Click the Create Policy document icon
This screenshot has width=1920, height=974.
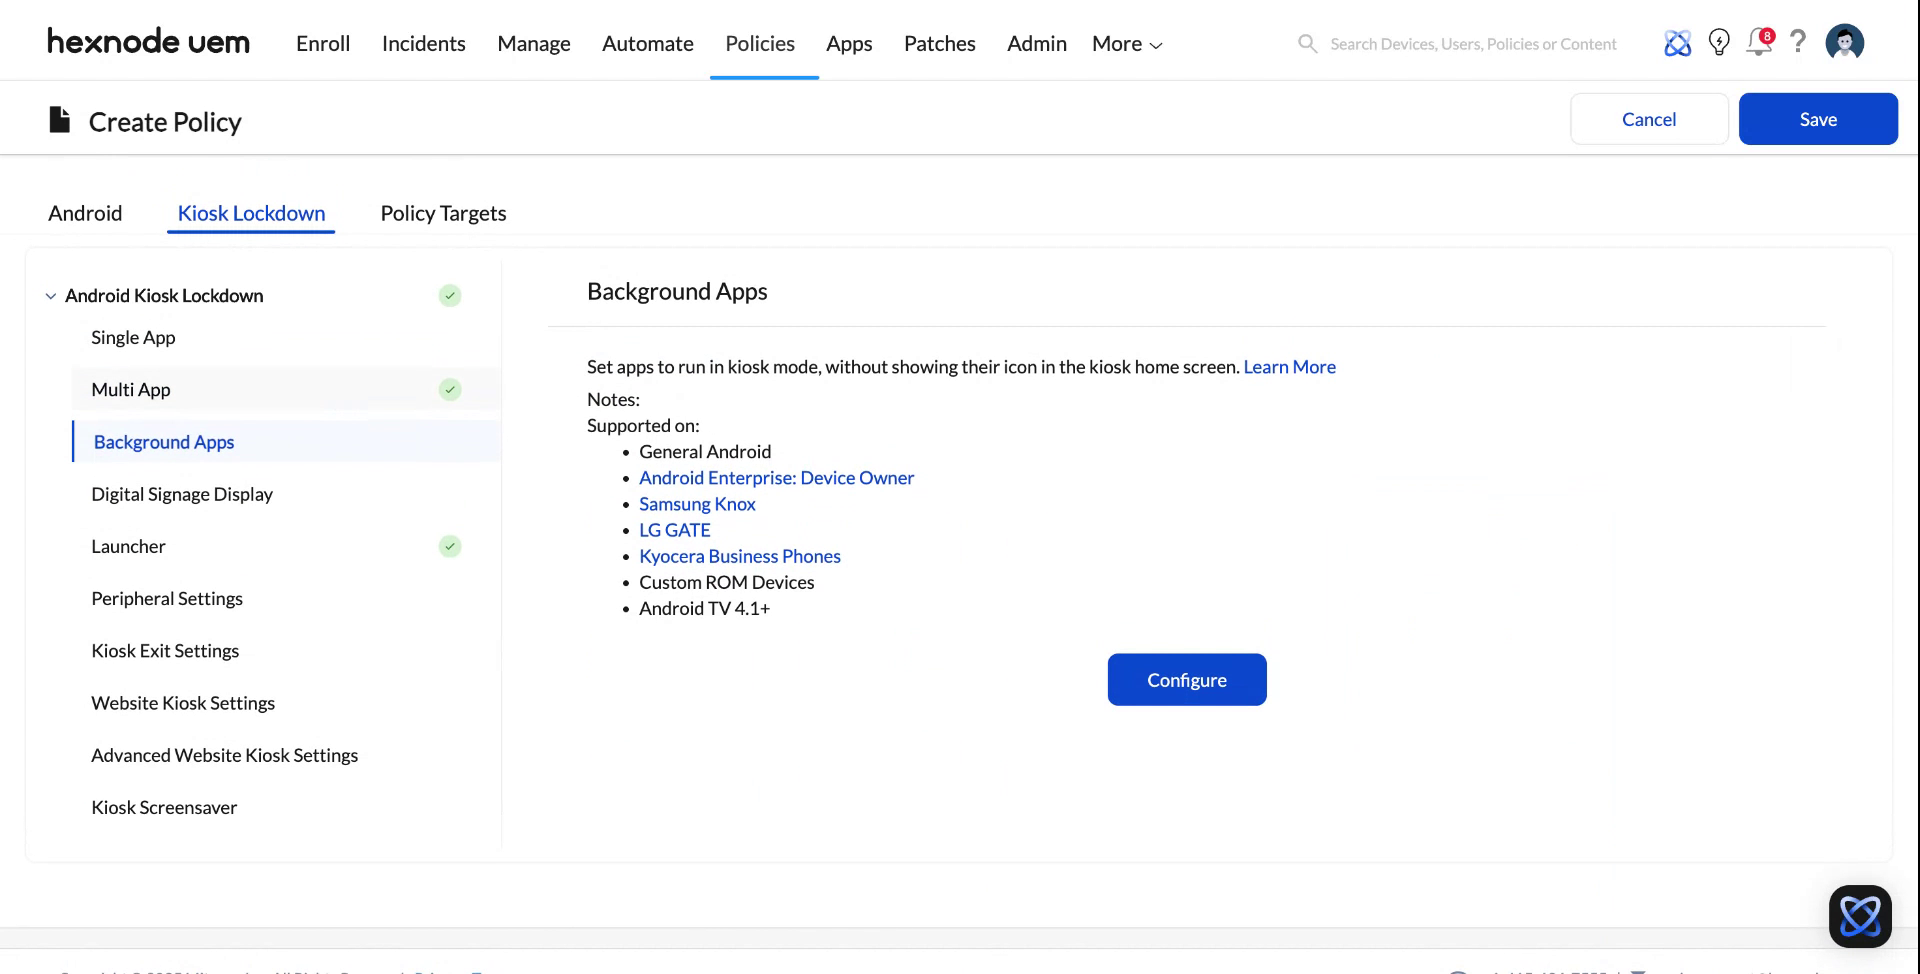(x=58, y=118)
